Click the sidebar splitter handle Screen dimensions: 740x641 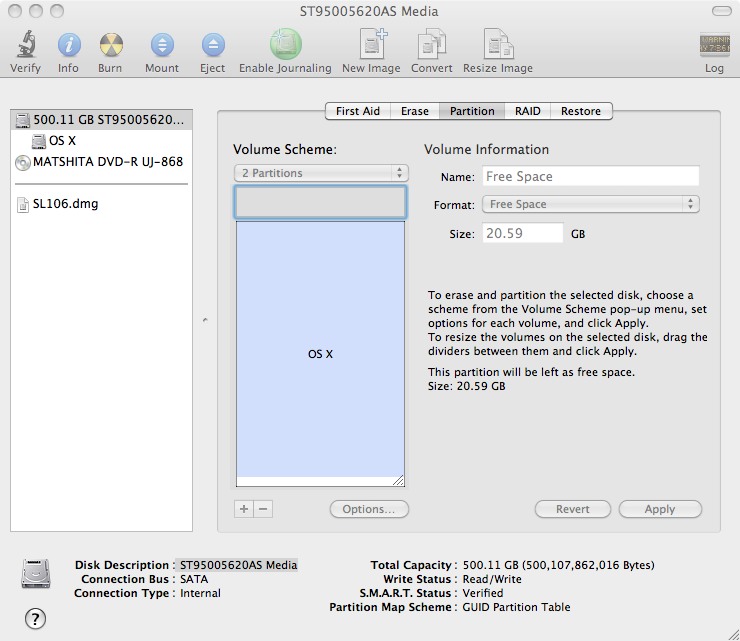pyautogui.click(x=205, y=320)
